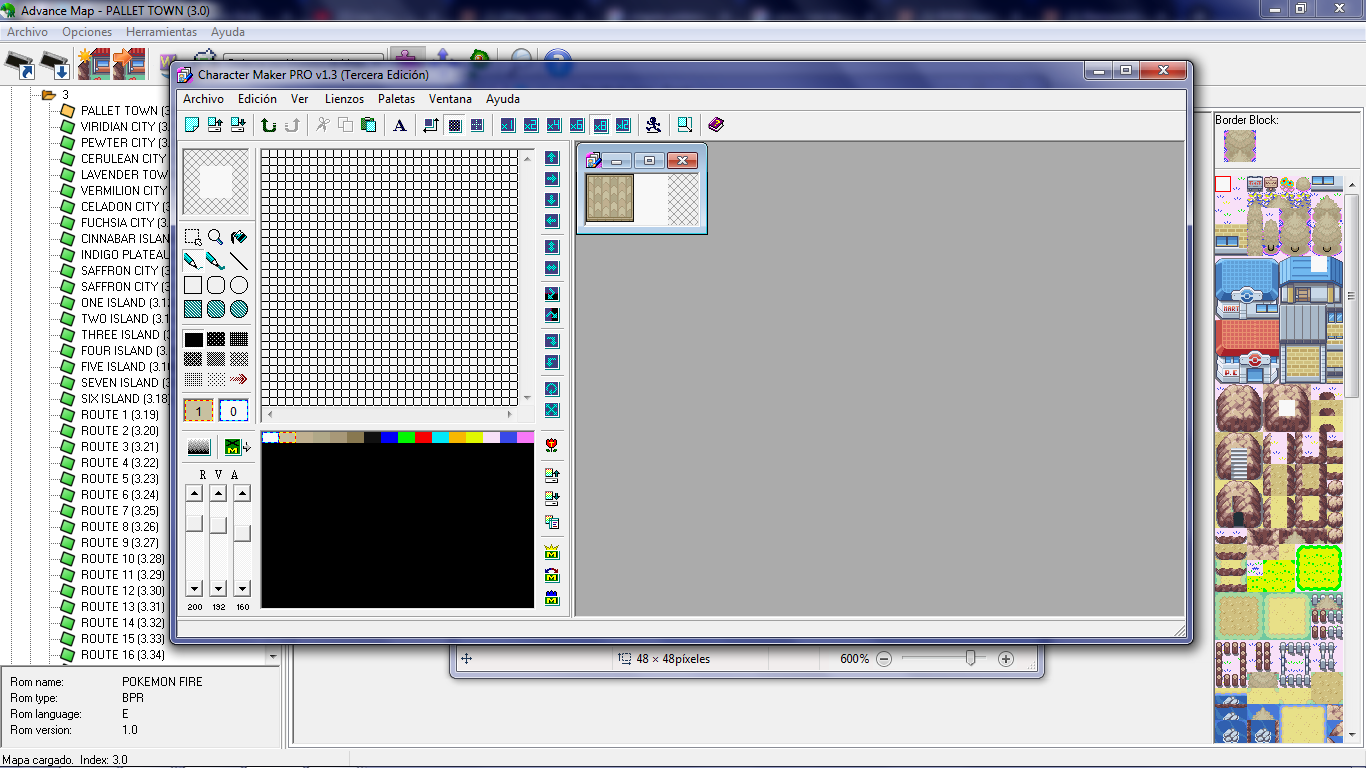Click the zoom in plus button near 600%
This screenshot has height=768, width=1366.
pos(1006,659)
